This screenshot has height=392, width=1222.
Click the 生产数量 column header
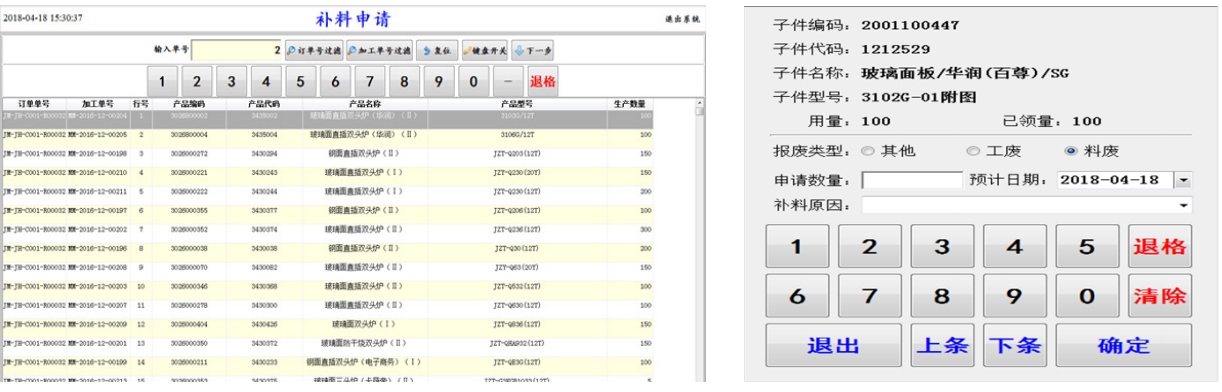tap(630, 103)
